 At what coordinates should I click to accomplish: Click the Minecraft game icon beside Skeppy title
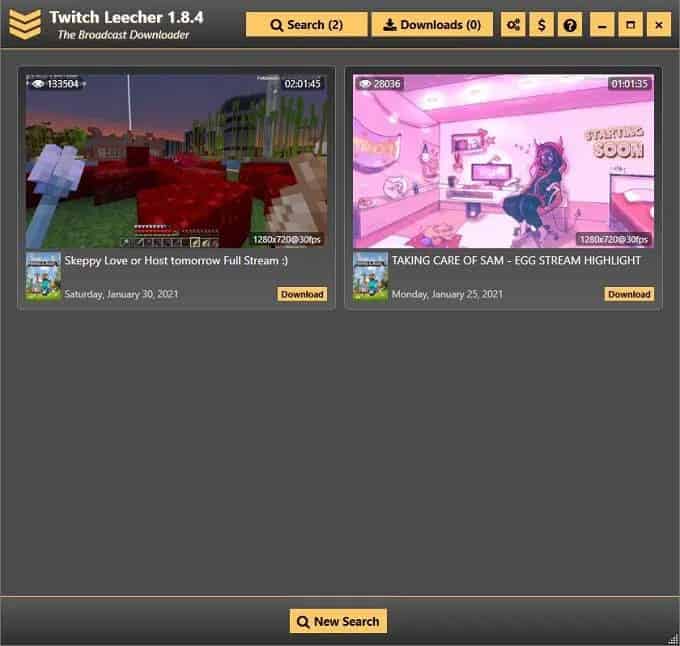pyautogui.click(x=43, y=277)
